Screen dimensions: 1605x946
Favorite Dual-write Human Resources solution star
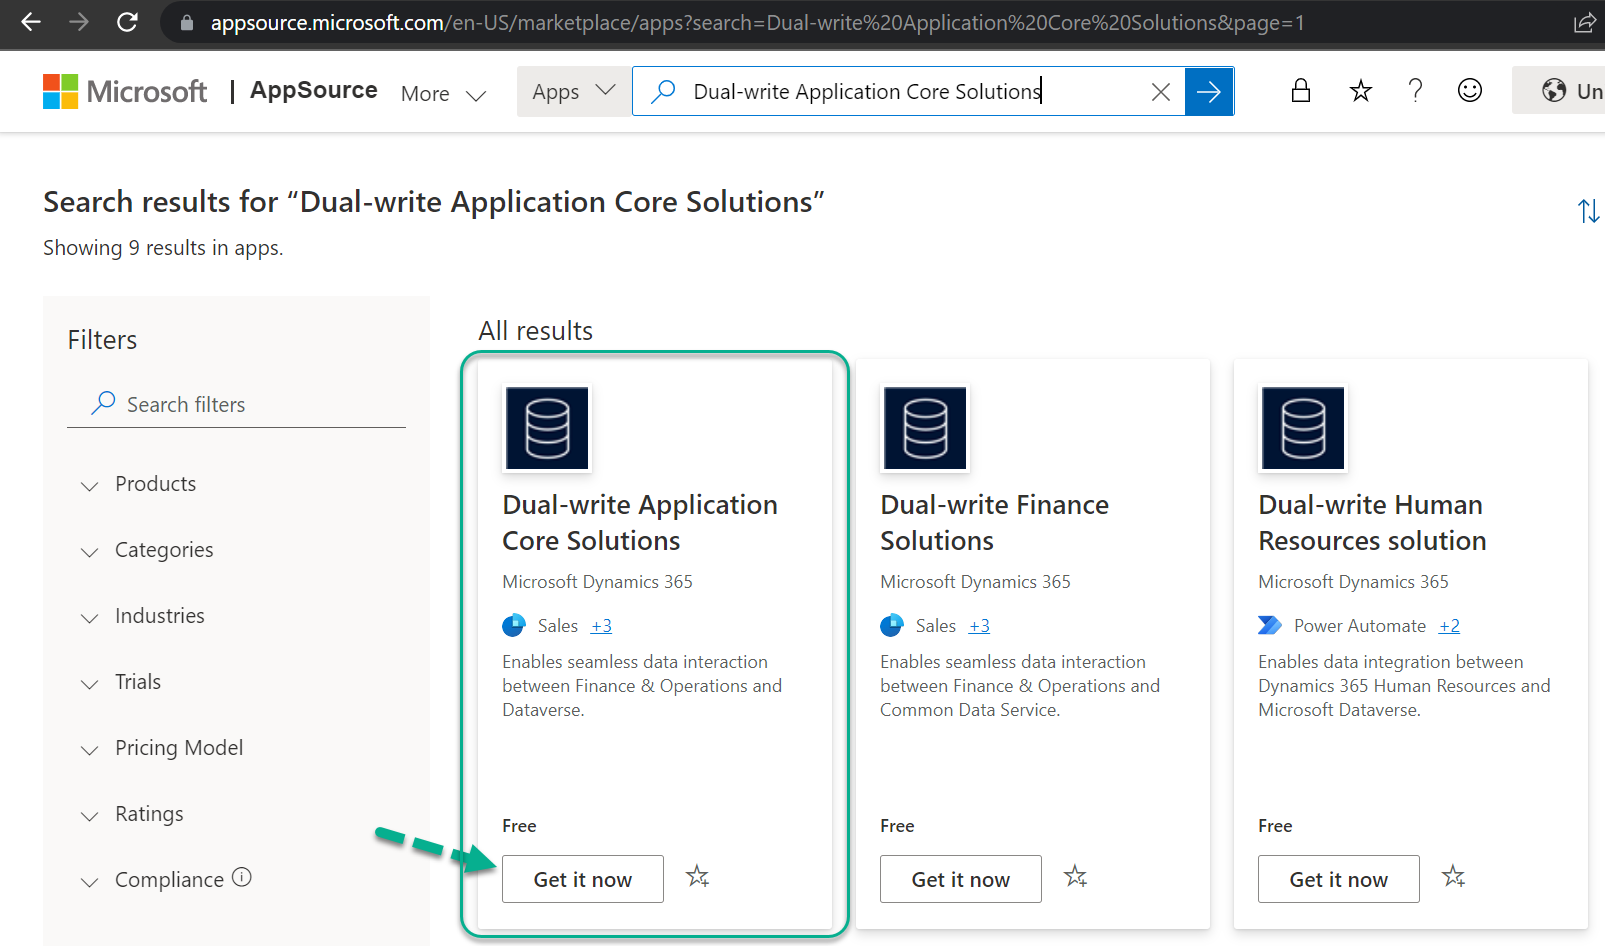pos(1453,877)
